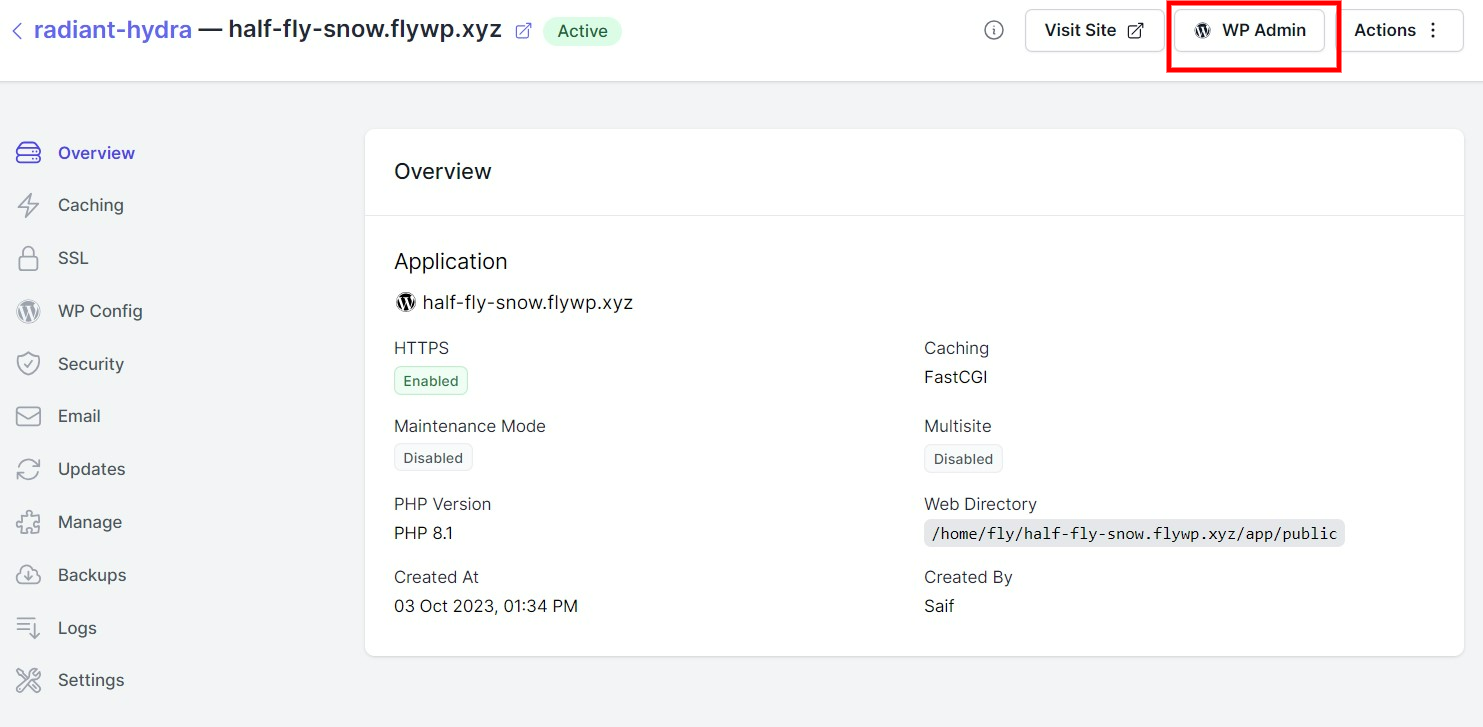Click the Active status badge
Screen dimensions: 1483x727
click(x=582, y=31)
